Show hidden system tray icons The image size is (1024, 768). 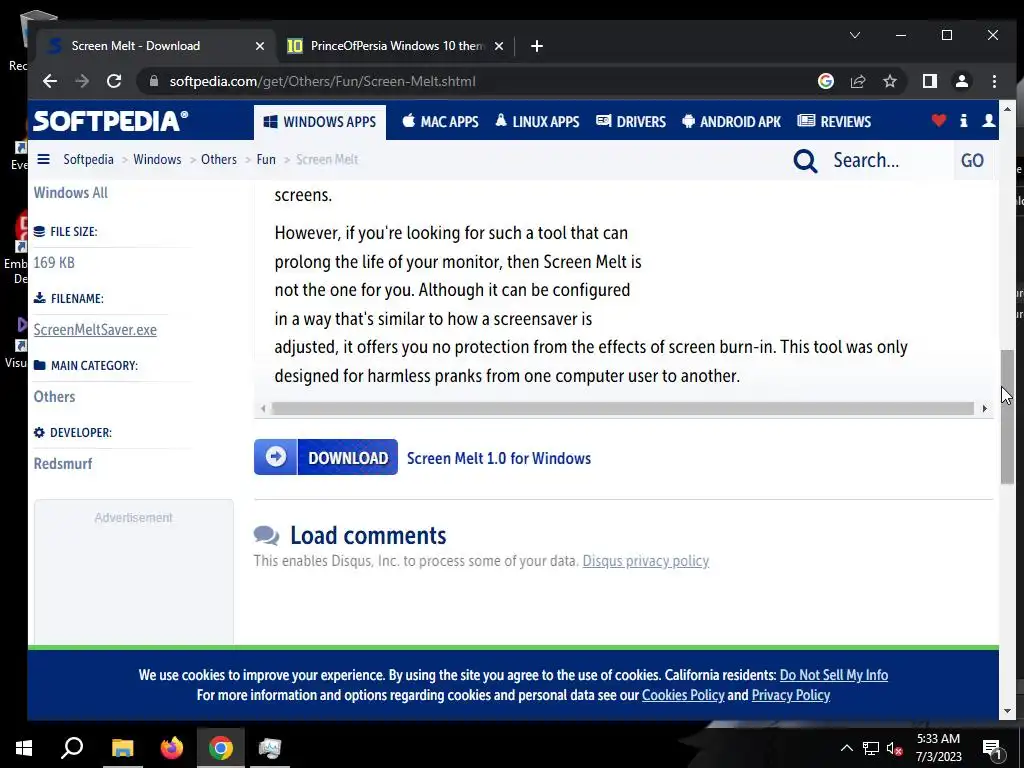846,748
